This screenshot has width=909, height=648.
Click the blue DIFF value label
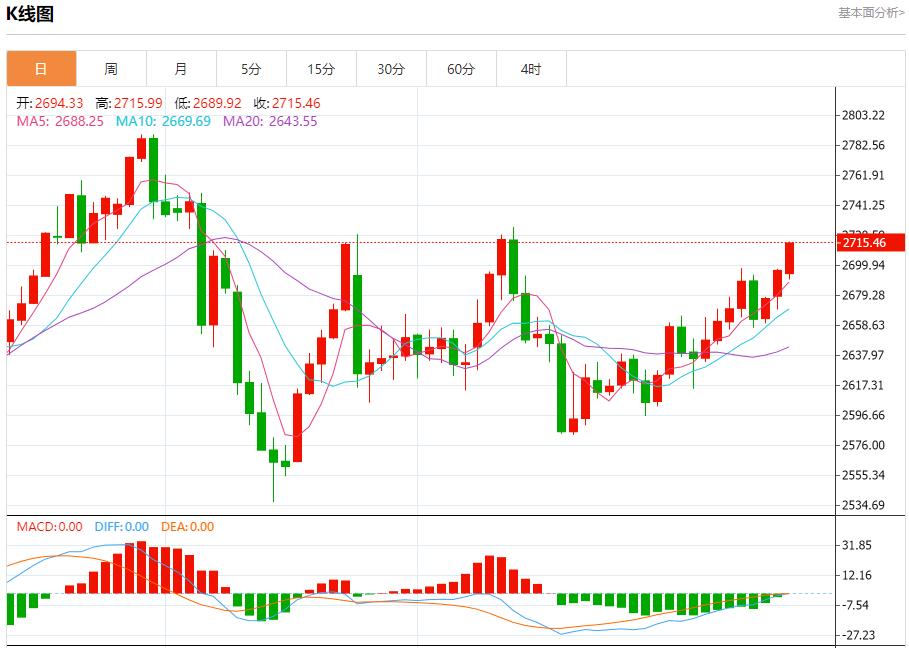pyautogui.click(x=121, y=527)
